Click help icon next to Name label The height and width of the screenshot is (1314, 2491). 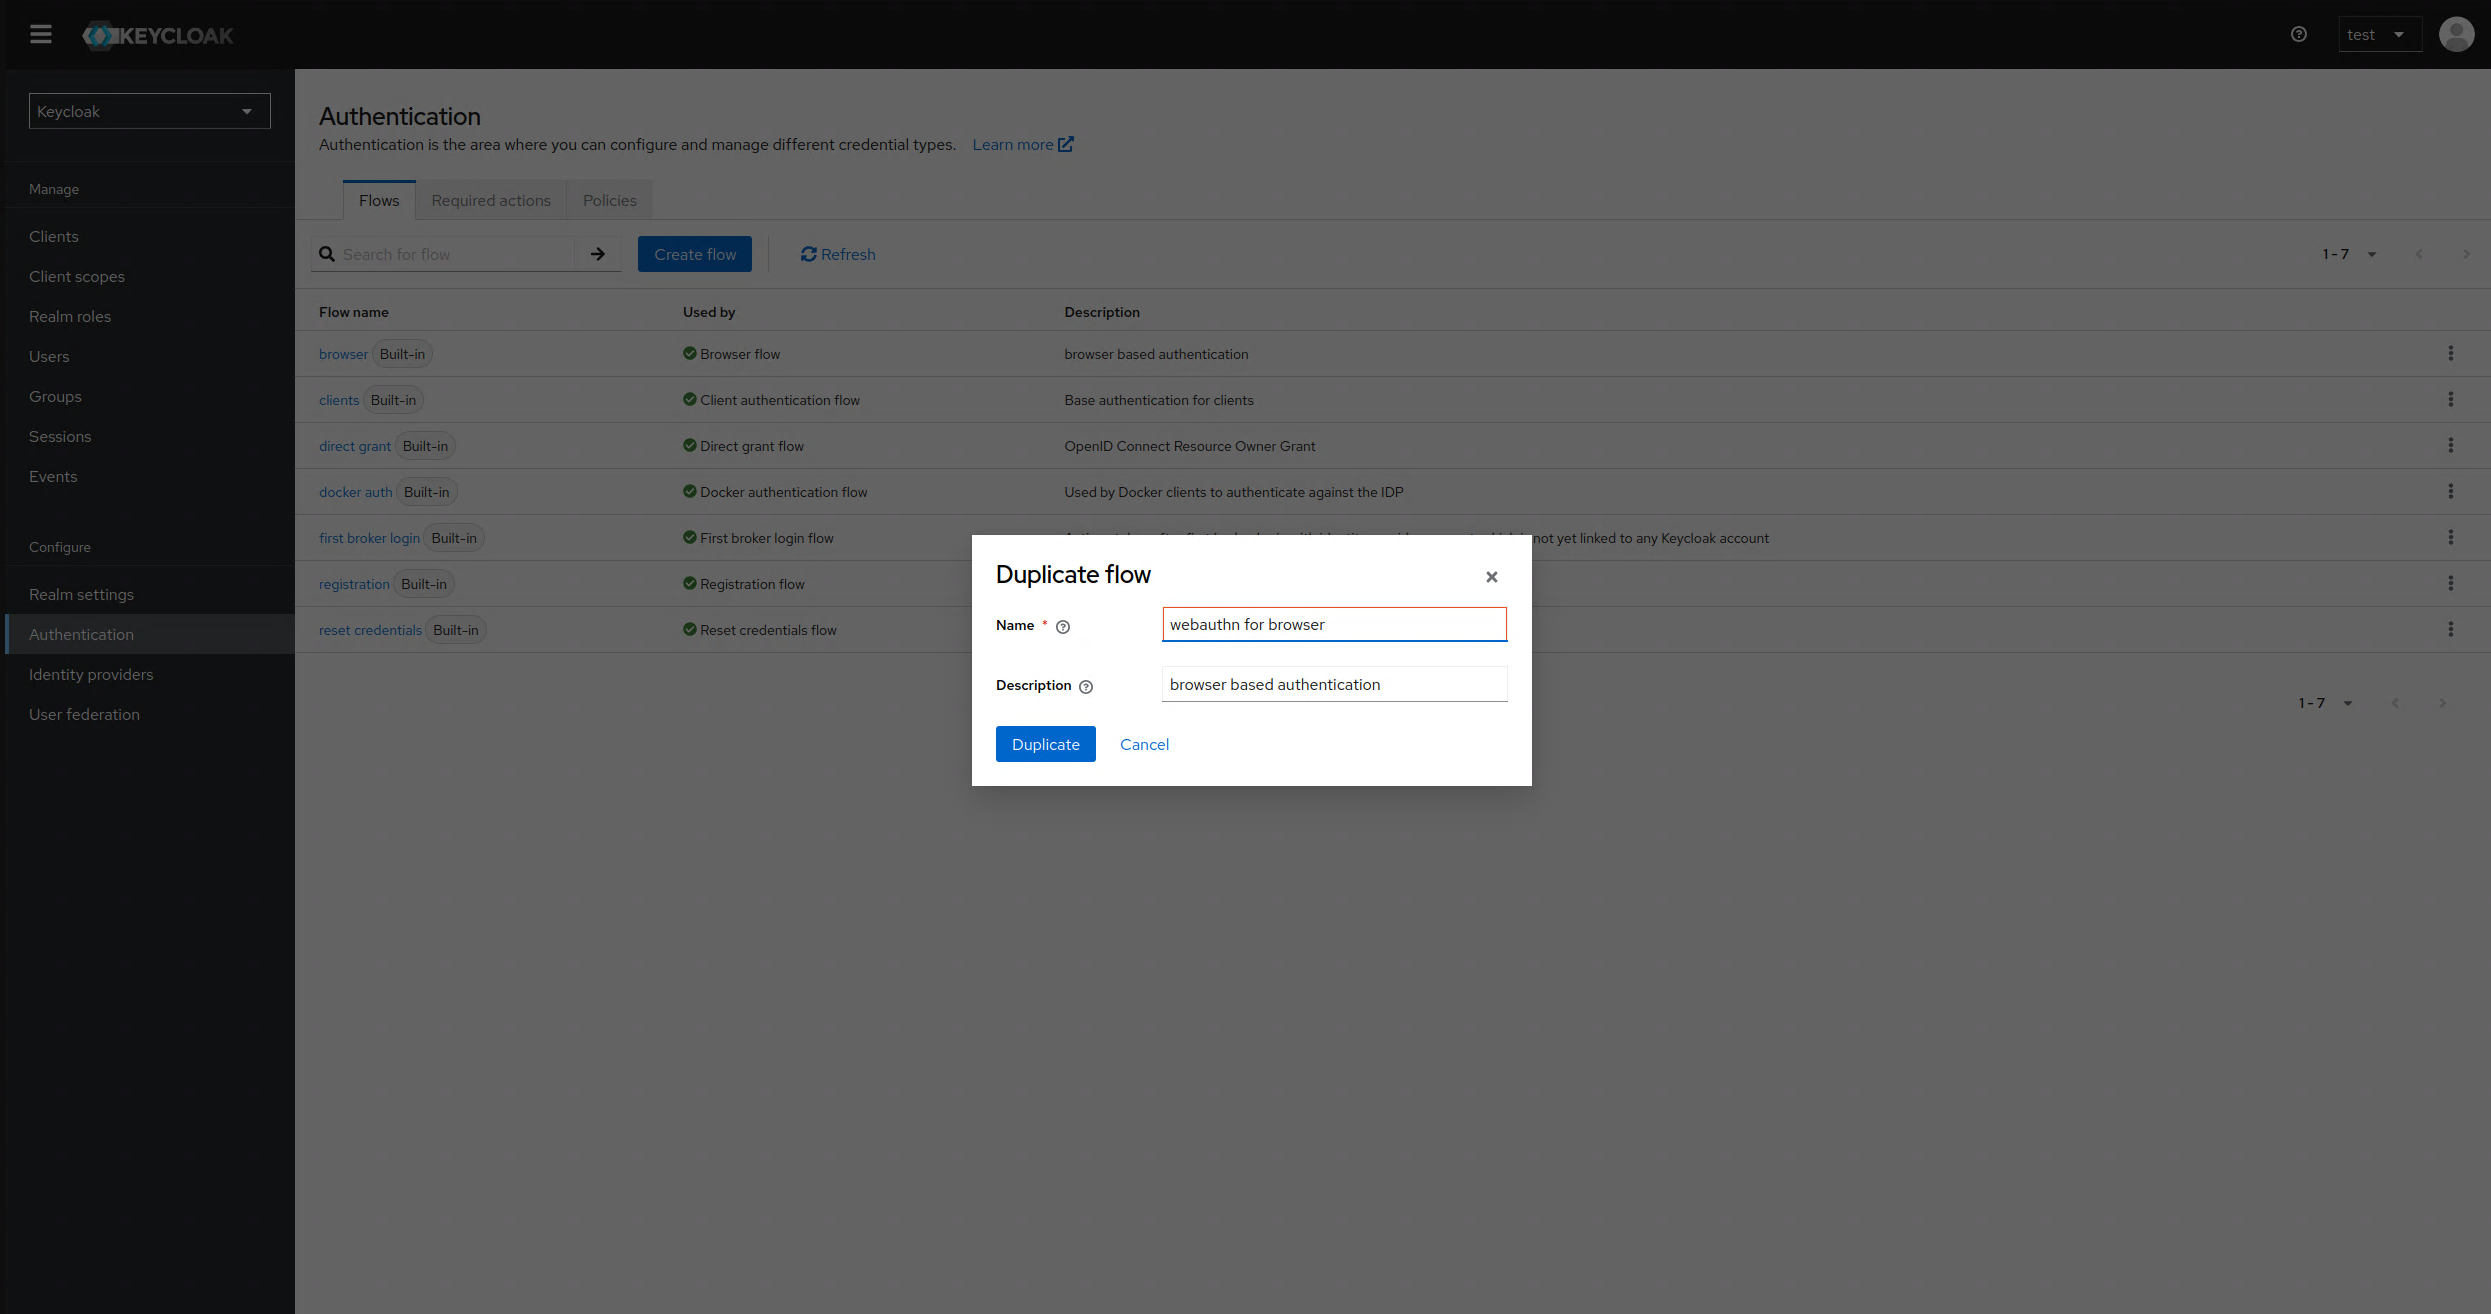click(1063, 627)
